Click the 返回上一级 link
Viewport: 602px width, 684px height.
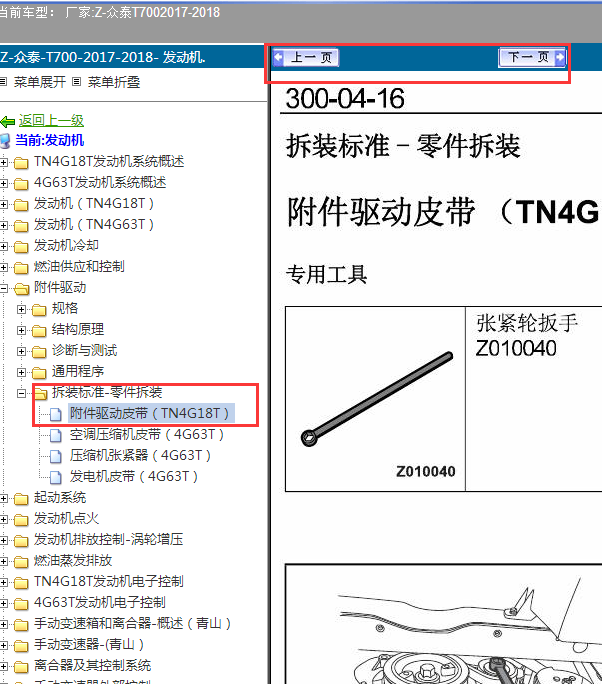51,120
